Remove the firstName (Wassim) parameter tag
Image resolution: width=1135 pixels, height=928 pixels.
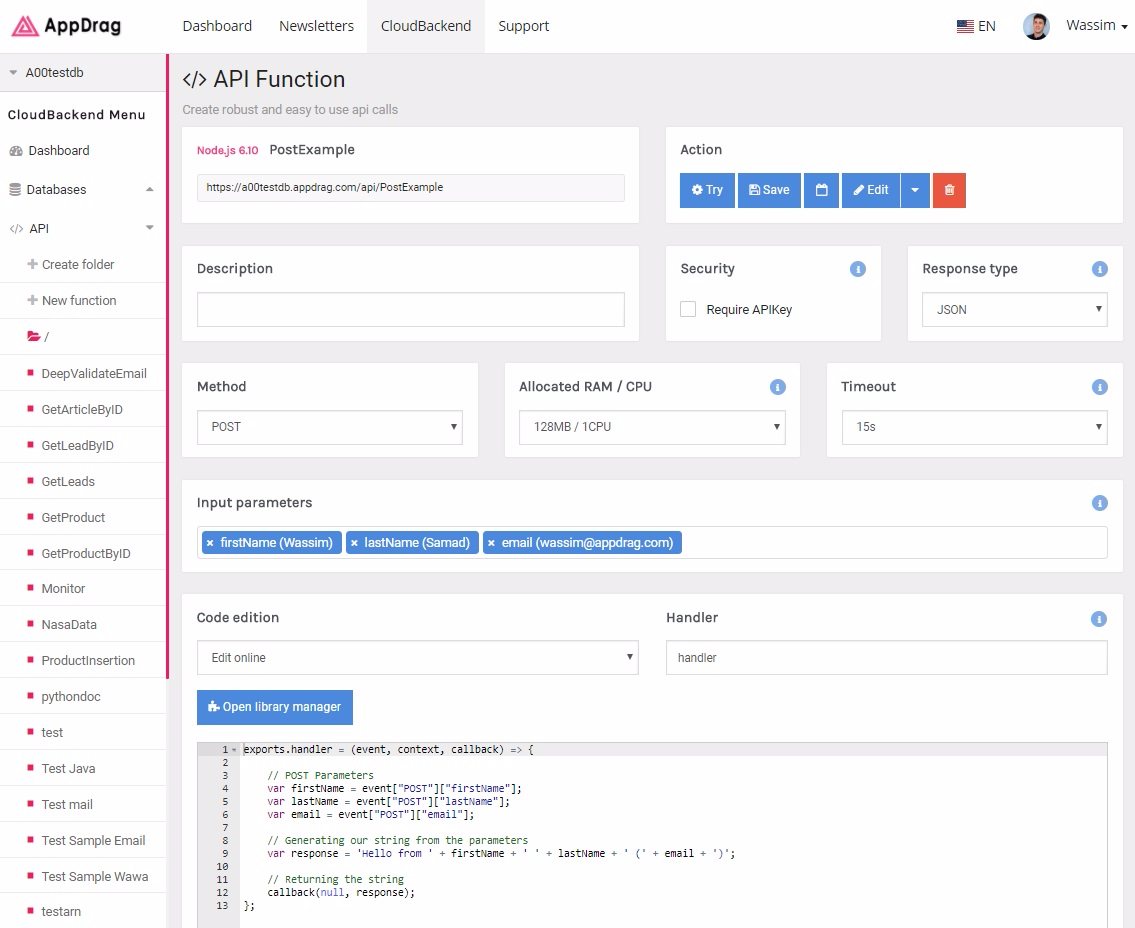tap(210, 543)
